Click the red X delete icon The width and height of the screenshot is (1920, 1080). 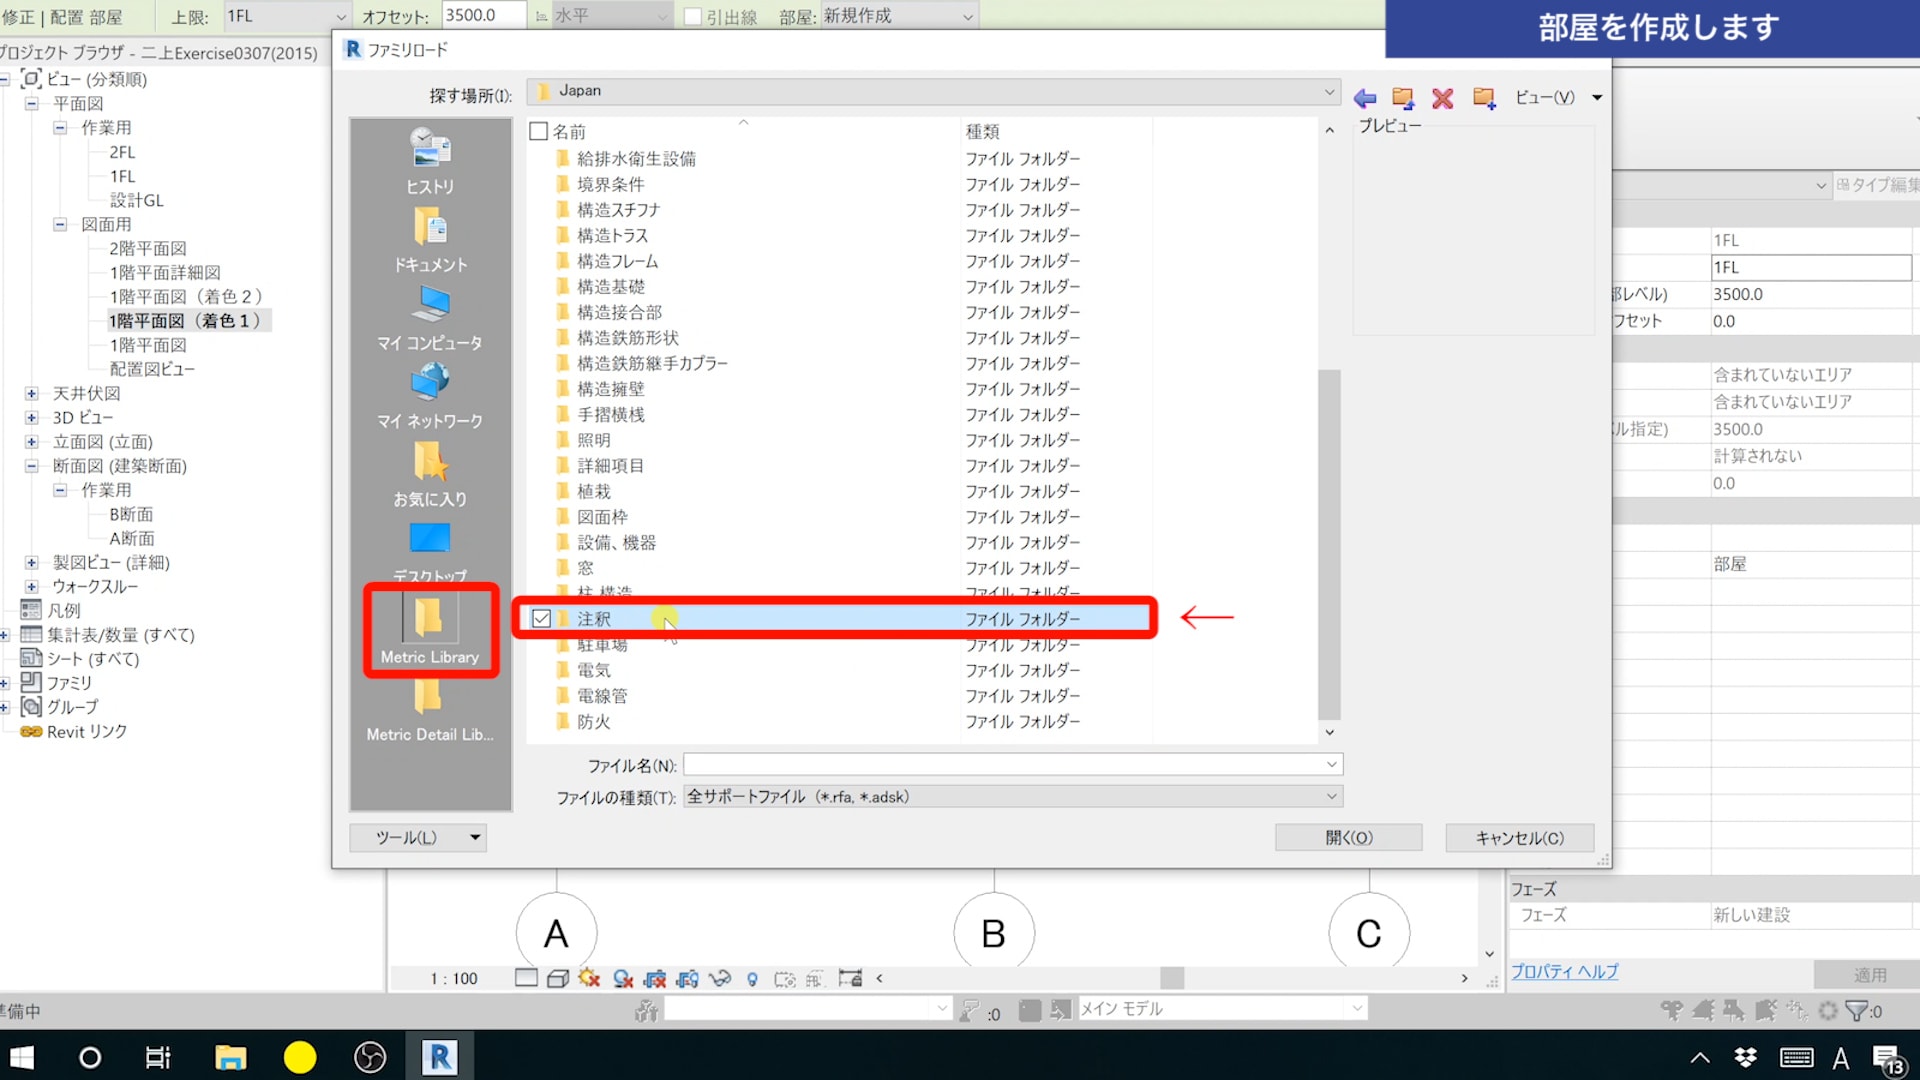click(1442, 98)
